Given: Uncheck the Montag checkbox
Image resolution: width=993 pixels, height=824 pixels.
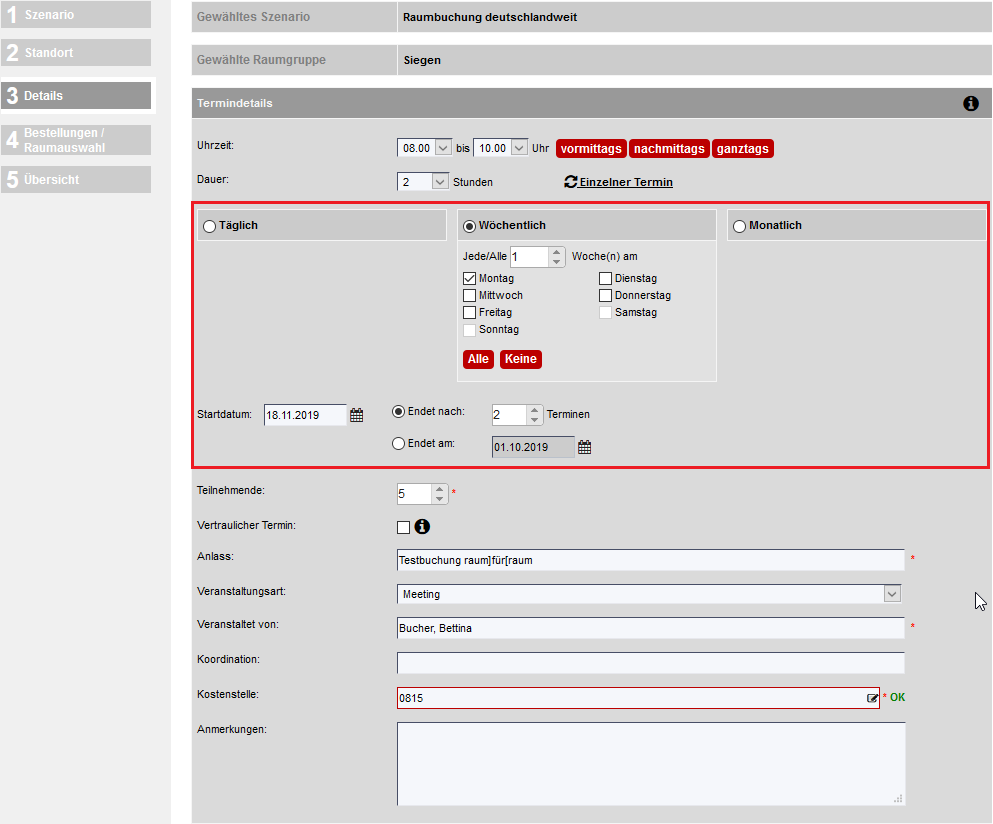Looking at the screenshot, I should point(469,278).
